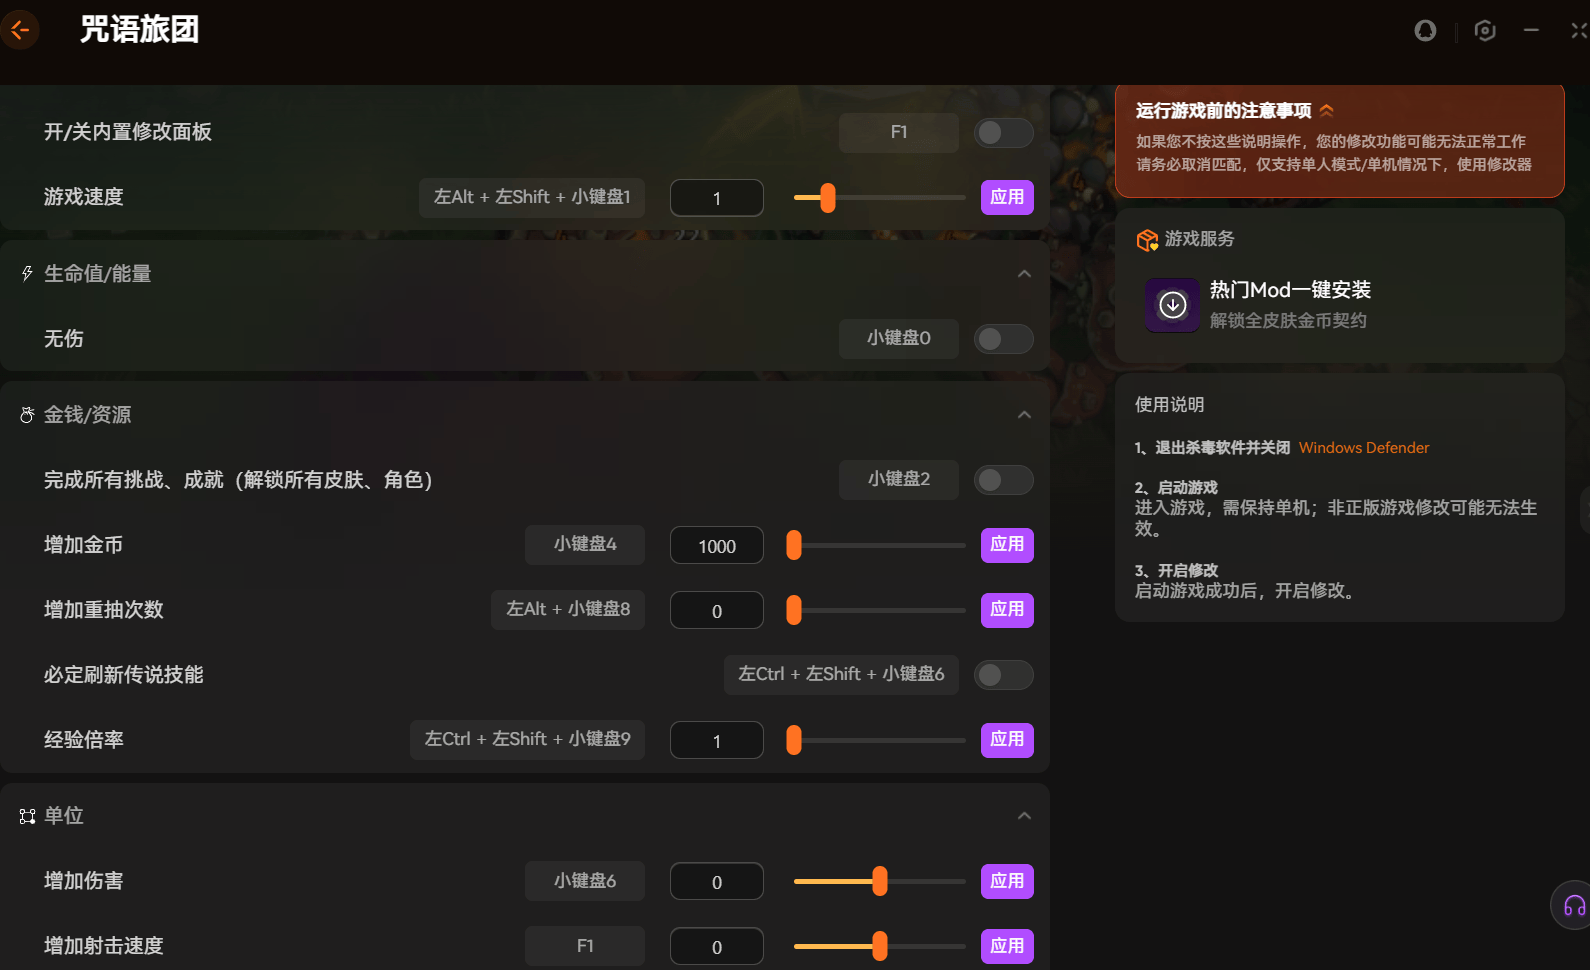Click the orange back arrow icon
This screenshot has height=970, width=1590.
(19, 30)
